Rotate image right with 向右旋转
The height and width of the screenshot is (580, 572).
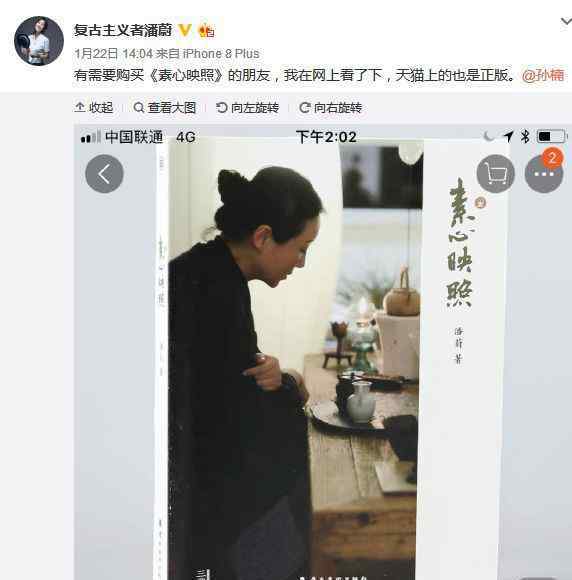[x=330, y=108]
